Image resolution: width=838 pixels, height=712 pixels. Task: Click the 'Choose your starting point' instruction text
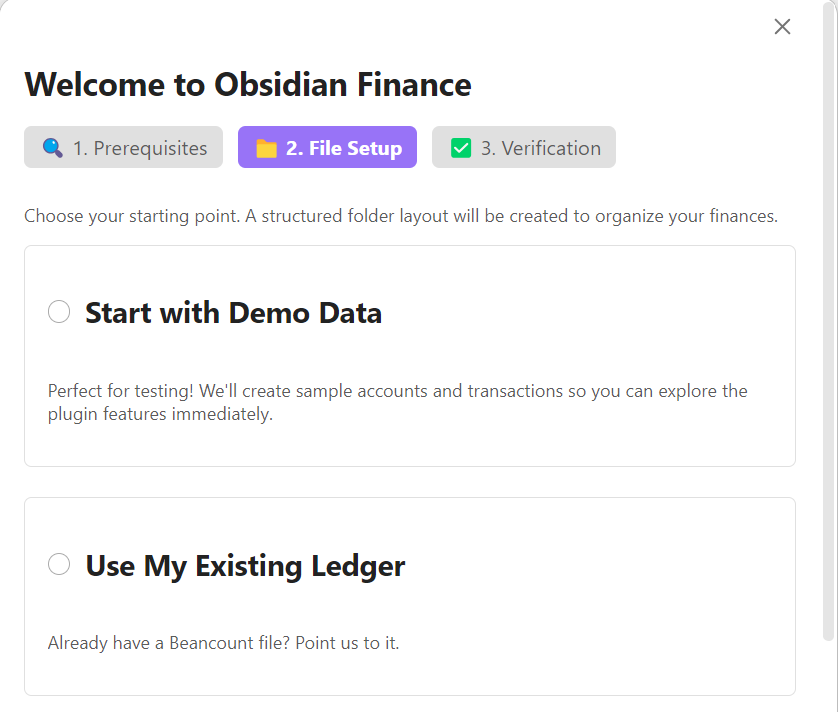401,216
